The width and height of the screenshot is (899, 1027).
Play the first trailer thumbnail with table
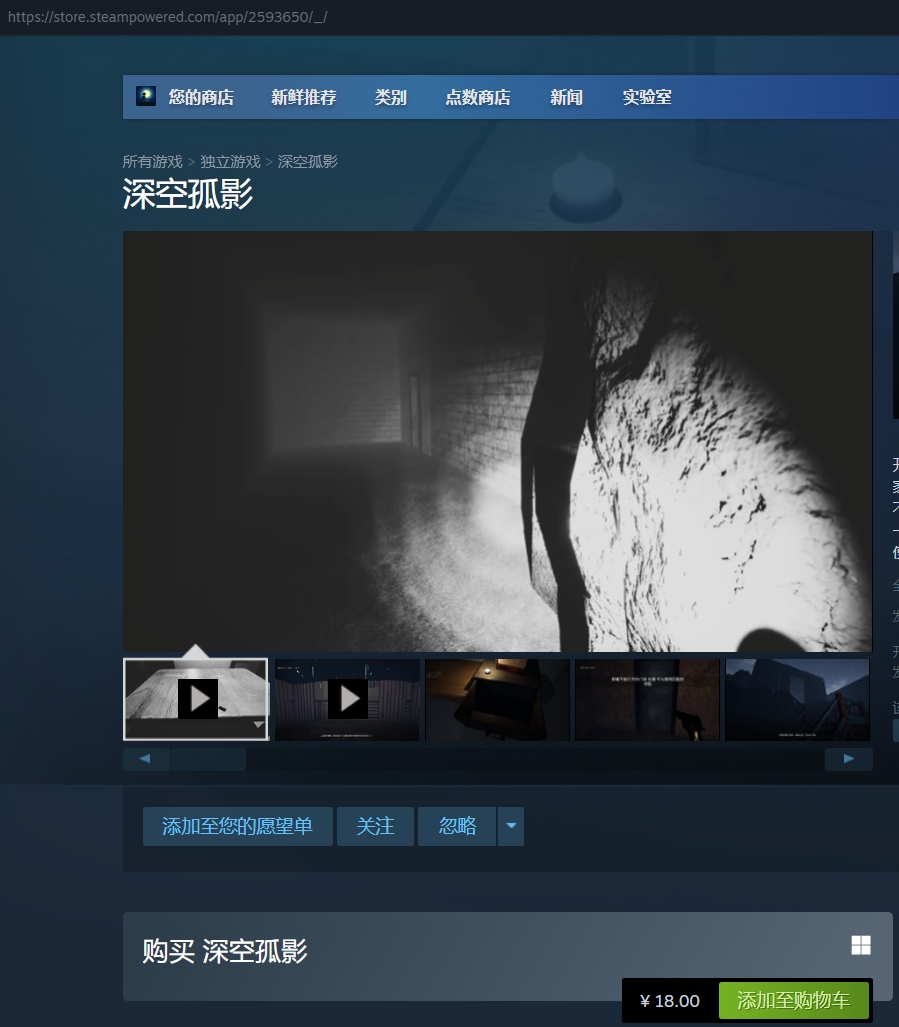(196, 700)
